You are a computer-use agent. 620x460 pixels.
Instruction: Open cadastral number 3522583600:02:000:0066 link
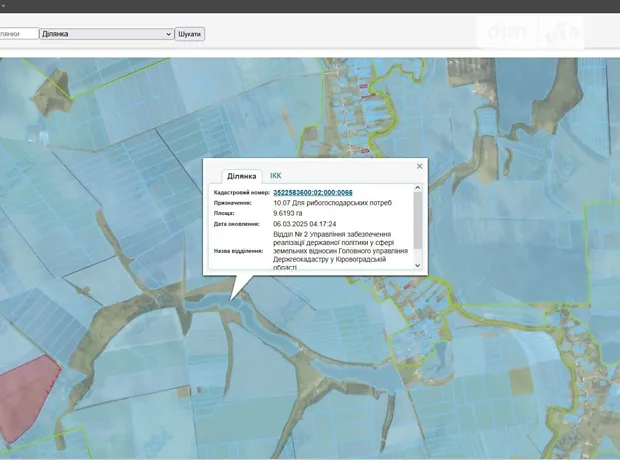(x=312, y=192)
